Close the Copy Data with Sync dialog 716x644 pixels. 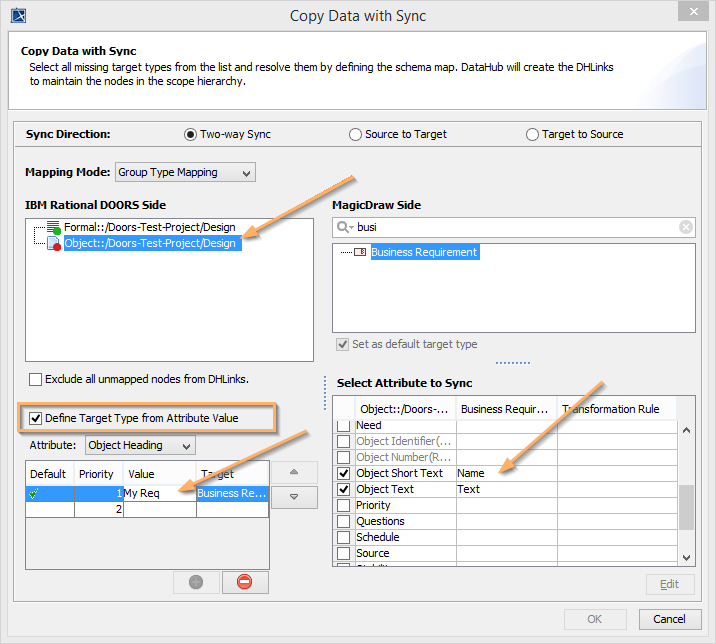pyautogui.click(x=693, y=11)
